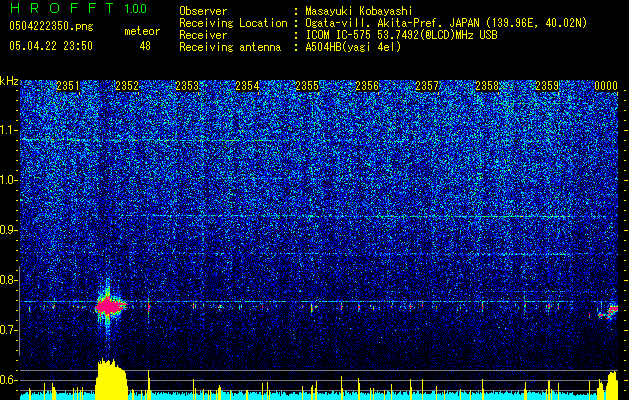Click the 0.6 kHz axis label
The width and height of the screenshot is (629, 400).
tap(9, 380)
